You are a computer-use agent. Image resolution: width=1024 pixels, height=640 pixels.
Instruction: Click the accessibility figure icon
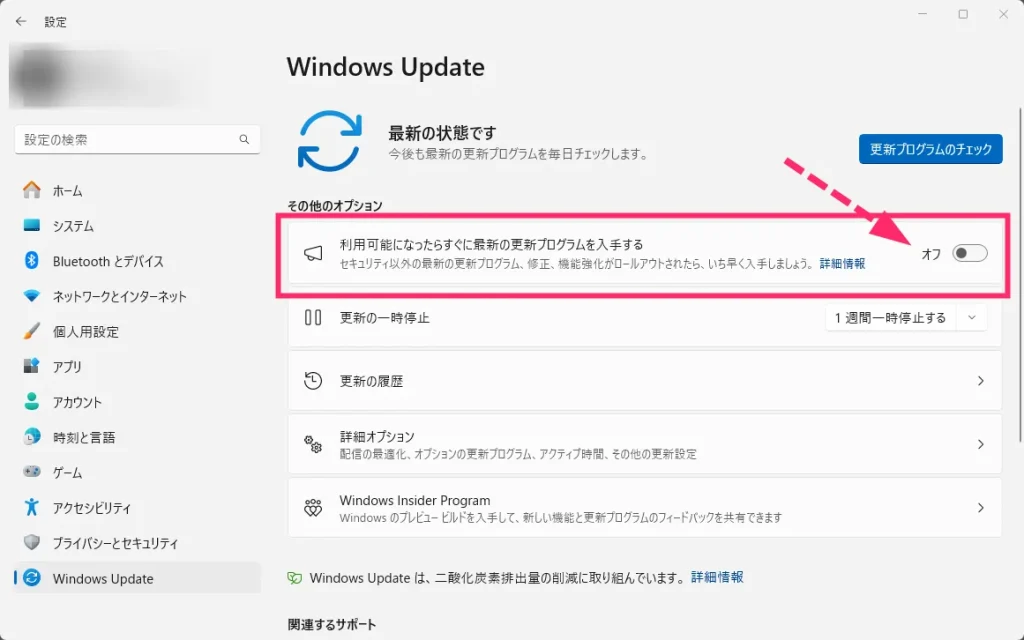pyautogui.click(x=31, y=507)
